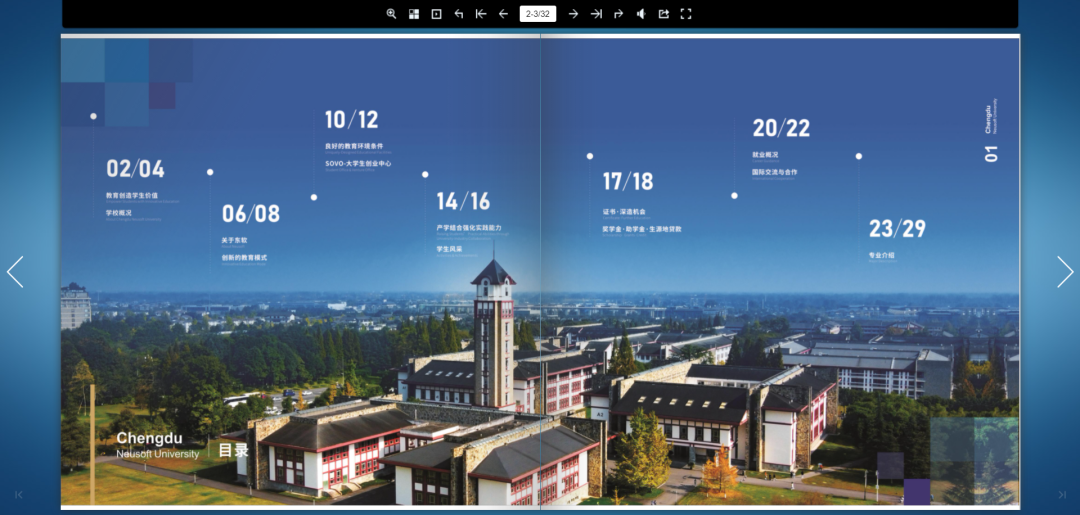Click the 10/12 contents entry
Image resolution: width=1080 pixels, height=515 pixels.
coord(352,120)
